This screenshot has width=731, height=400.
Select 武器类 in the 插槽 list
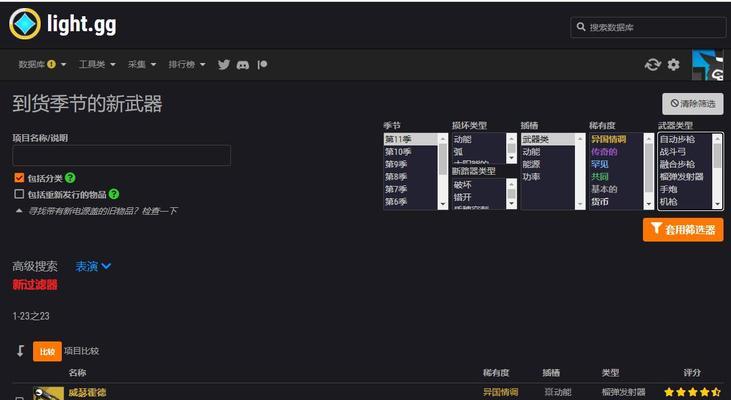[548, 139]
